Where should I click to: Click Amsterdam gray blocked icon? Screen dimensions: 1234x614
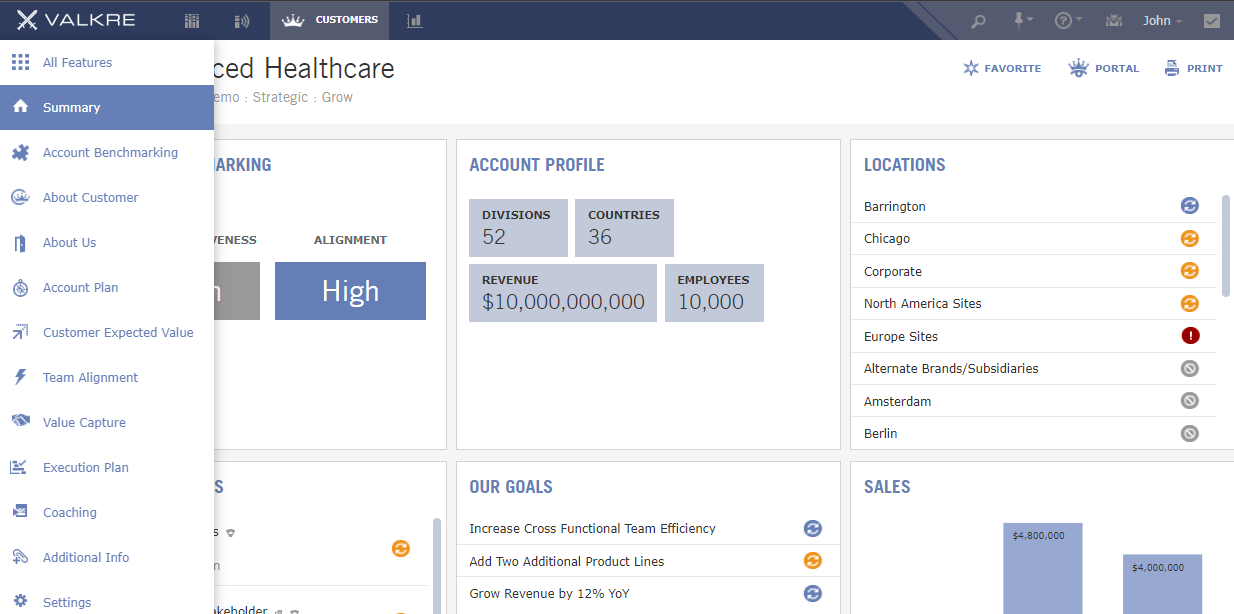pyautogui.click(x=1190, y=401)
